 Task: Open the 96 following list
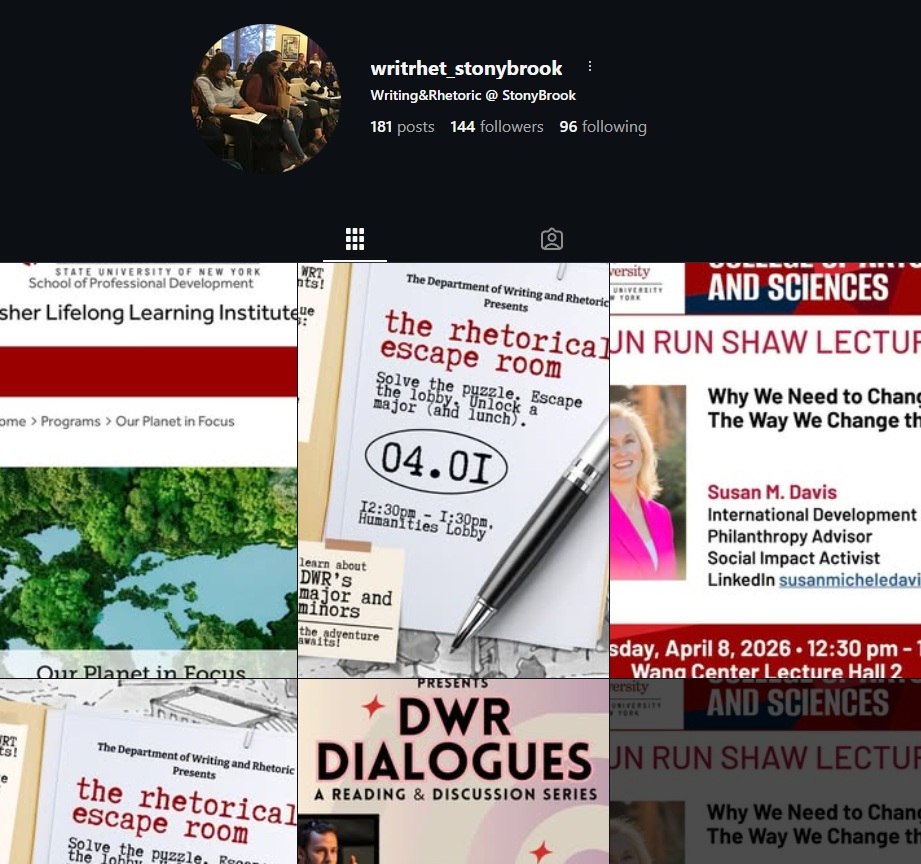click(603, 127)
